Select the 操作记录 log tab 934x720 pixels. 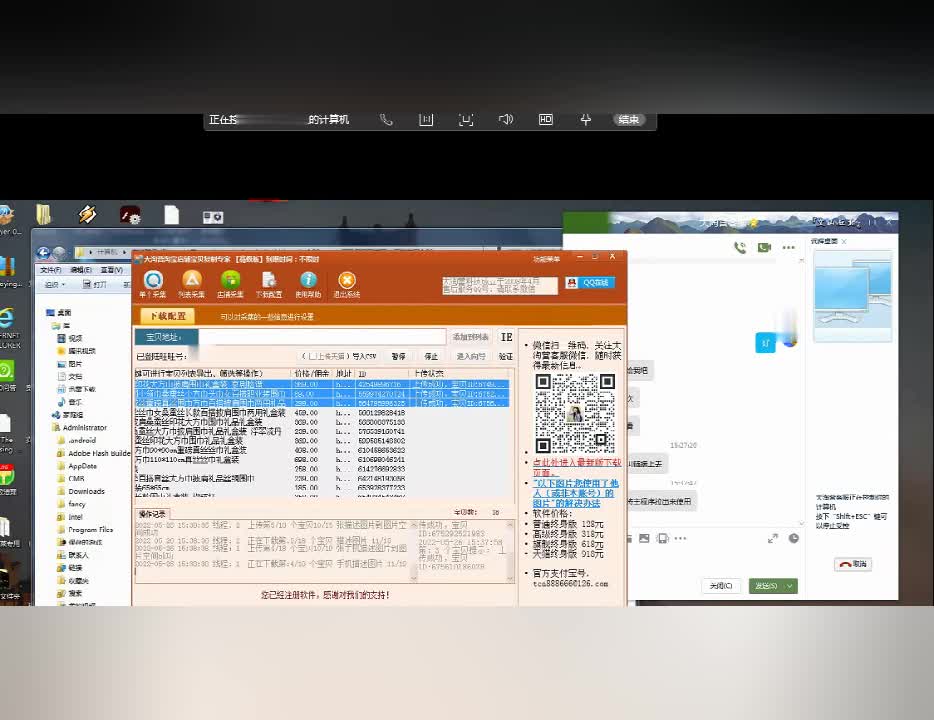(152, 514)
